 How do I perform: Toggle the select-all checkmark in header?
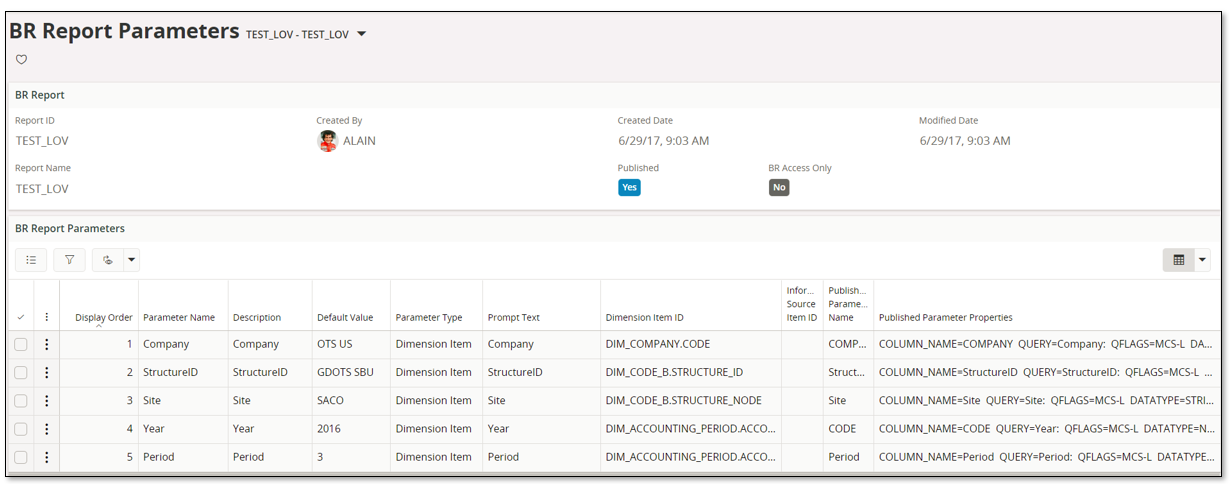(x=21, y=317)
